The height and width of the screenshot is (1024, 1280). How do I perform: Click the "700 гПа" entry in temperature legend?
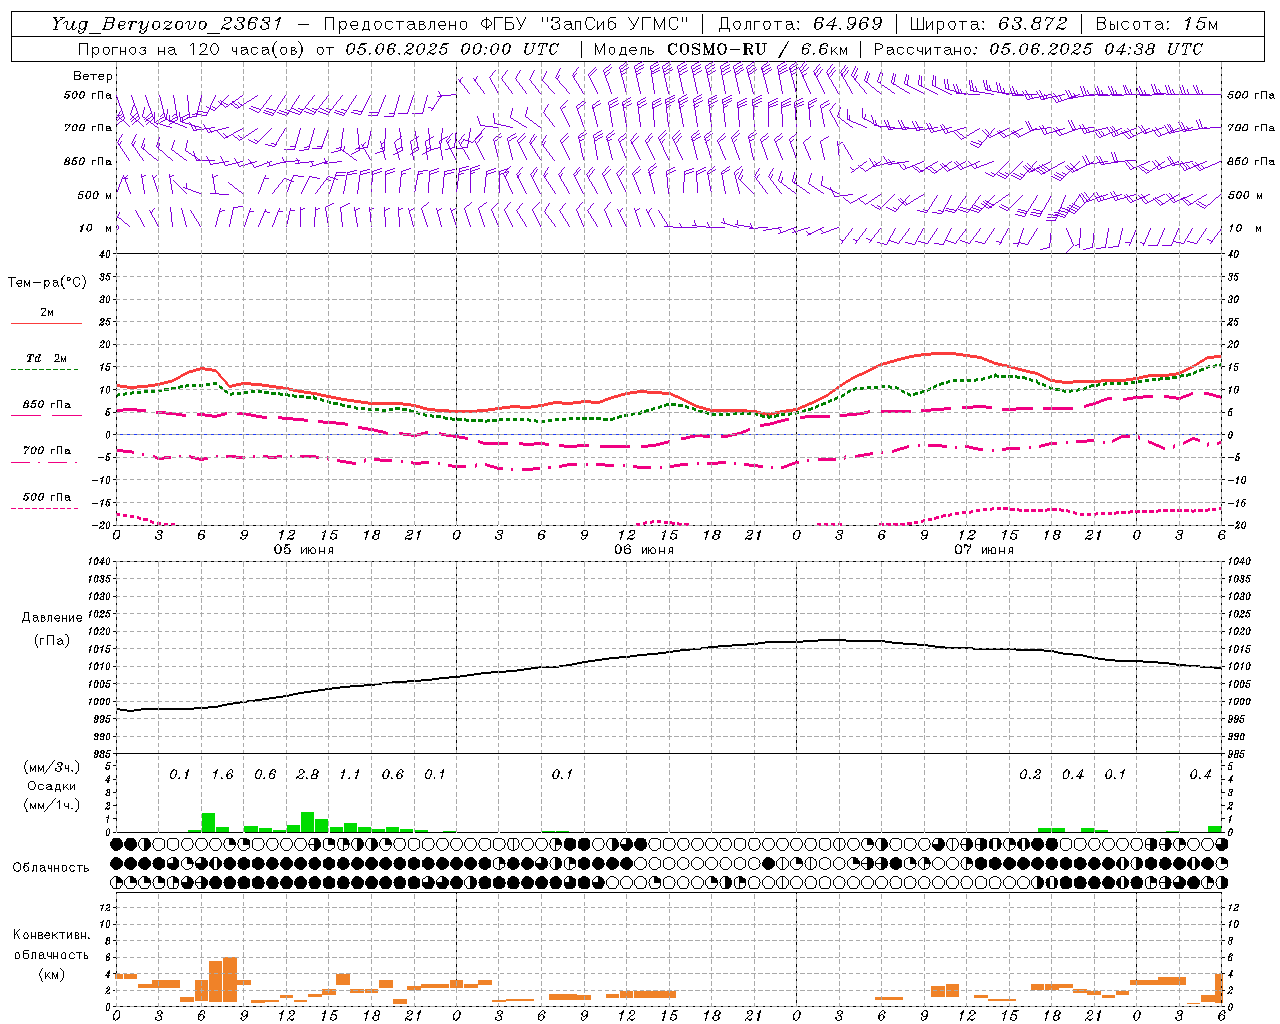coord(47,451)
